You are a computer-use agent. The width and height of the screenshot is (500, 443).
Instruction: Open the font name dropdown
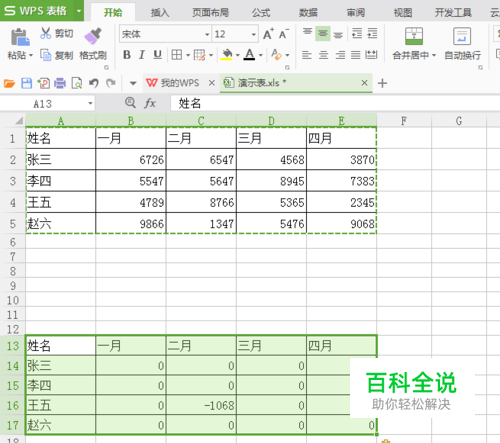(x=207, y=34)
